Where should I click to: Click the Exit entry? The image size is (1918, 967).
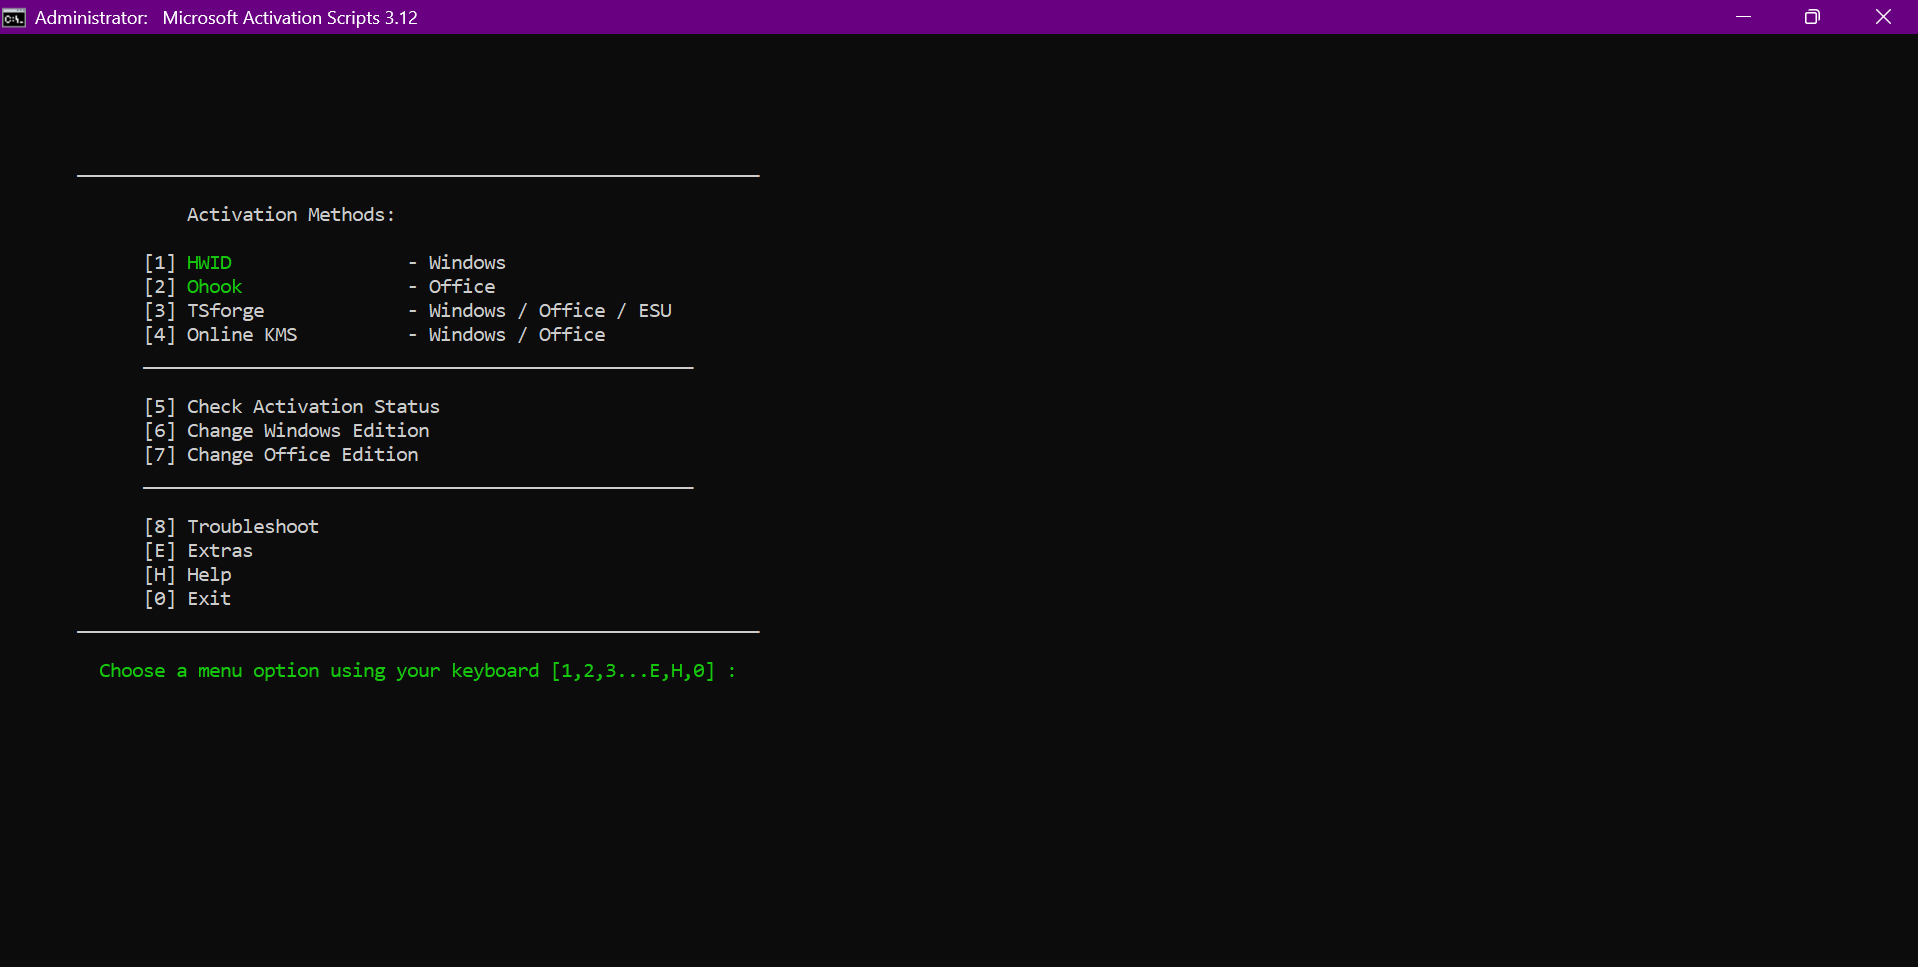188,599
